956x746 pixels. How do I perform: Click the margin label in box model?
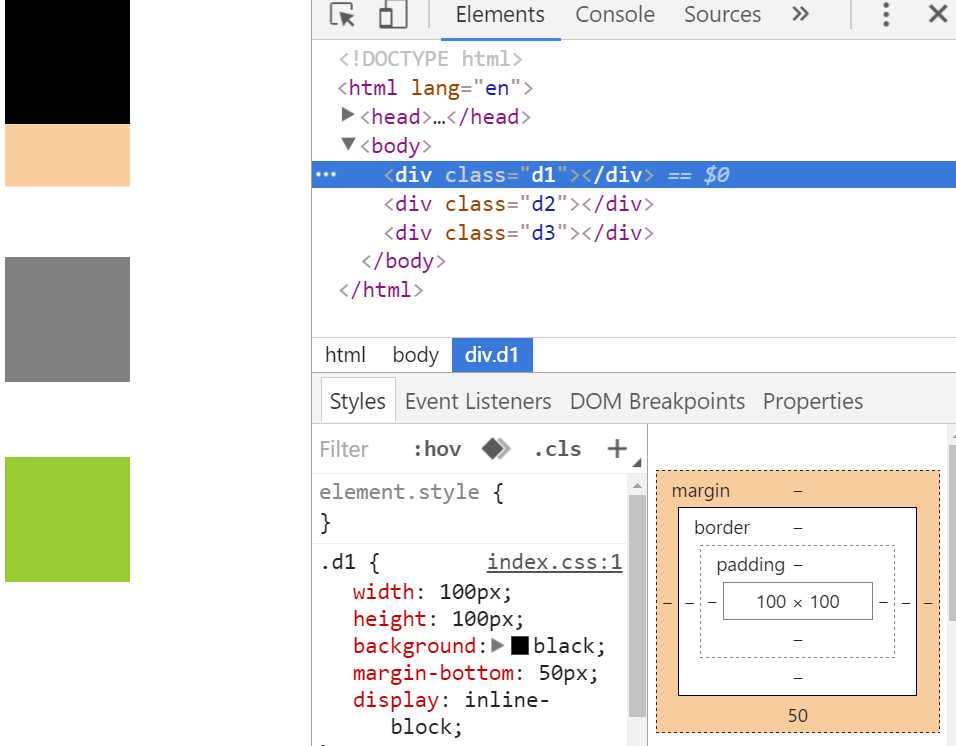tap(701, 491)
